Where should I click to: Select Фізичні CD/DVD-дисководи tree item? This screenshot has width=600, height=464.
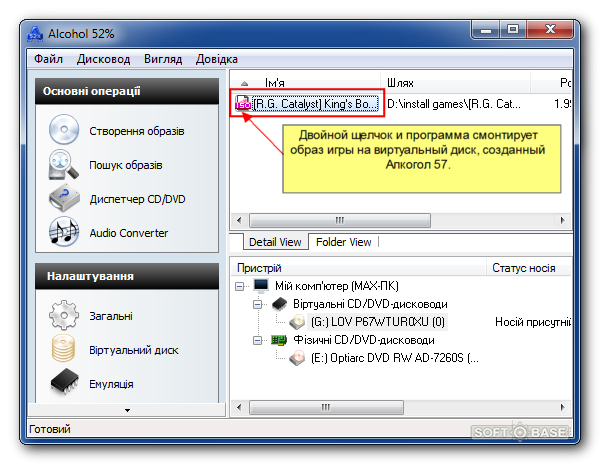point(364,340)
